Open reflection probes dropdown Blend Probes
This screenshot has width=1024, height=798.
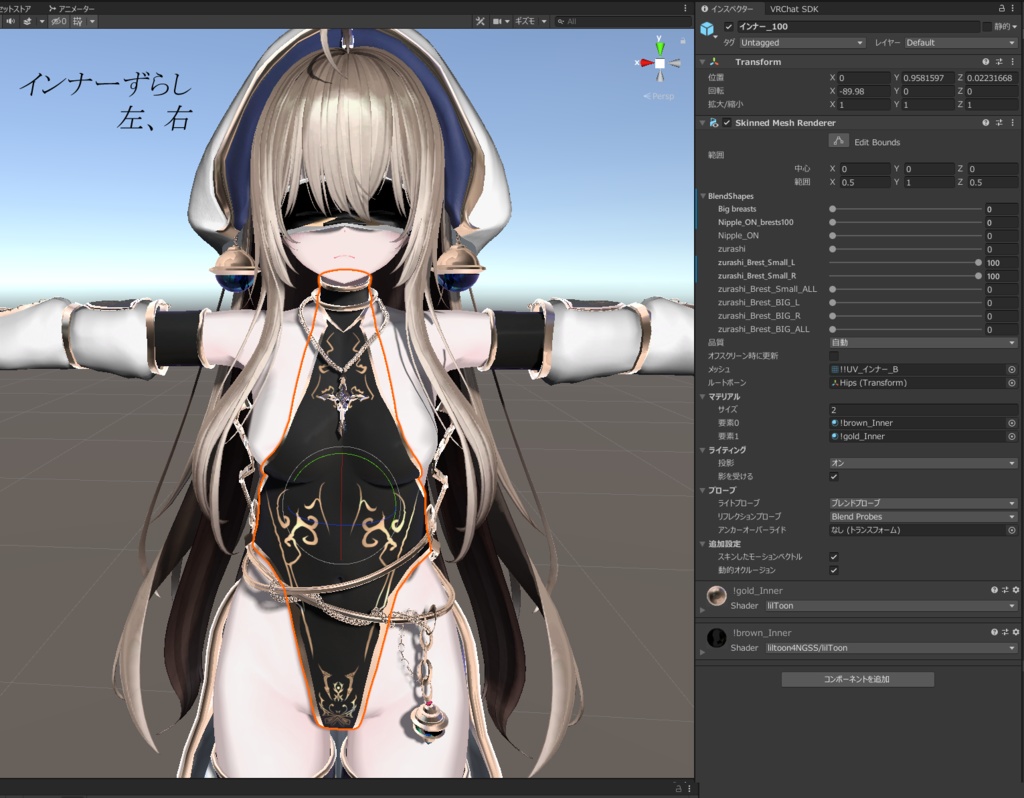click(x=923, y=517)
